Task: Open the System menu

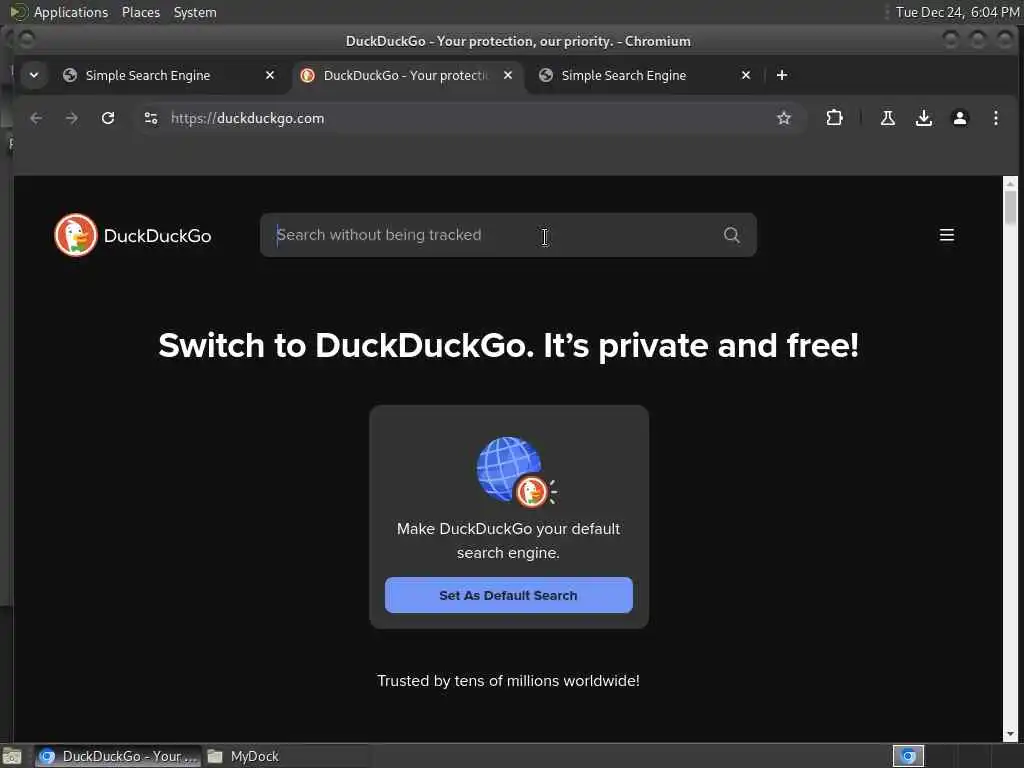Action: click(x=195, y=12)
